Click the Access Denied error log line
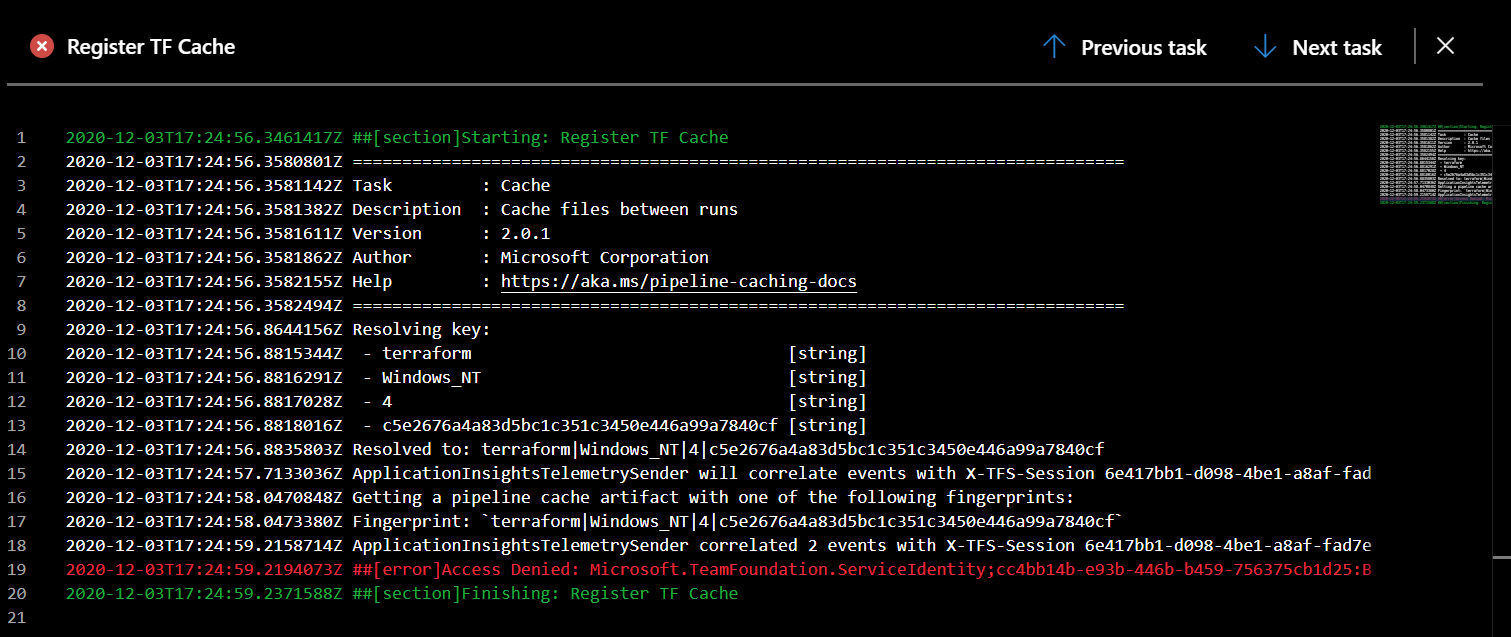 (700, 569)
